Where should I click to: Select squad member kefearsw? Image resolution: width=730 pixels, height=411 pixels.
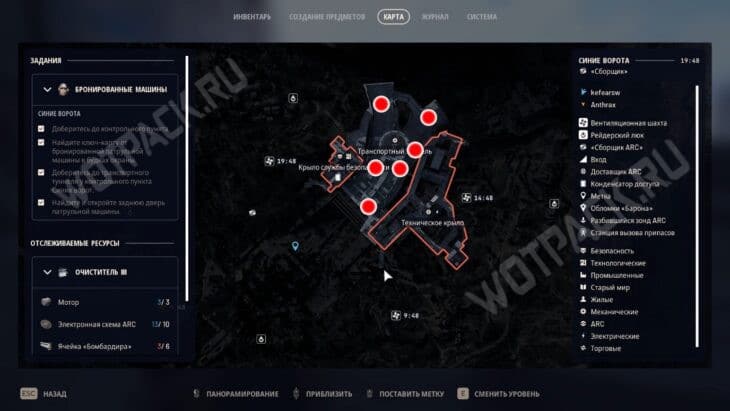[605, 93]
